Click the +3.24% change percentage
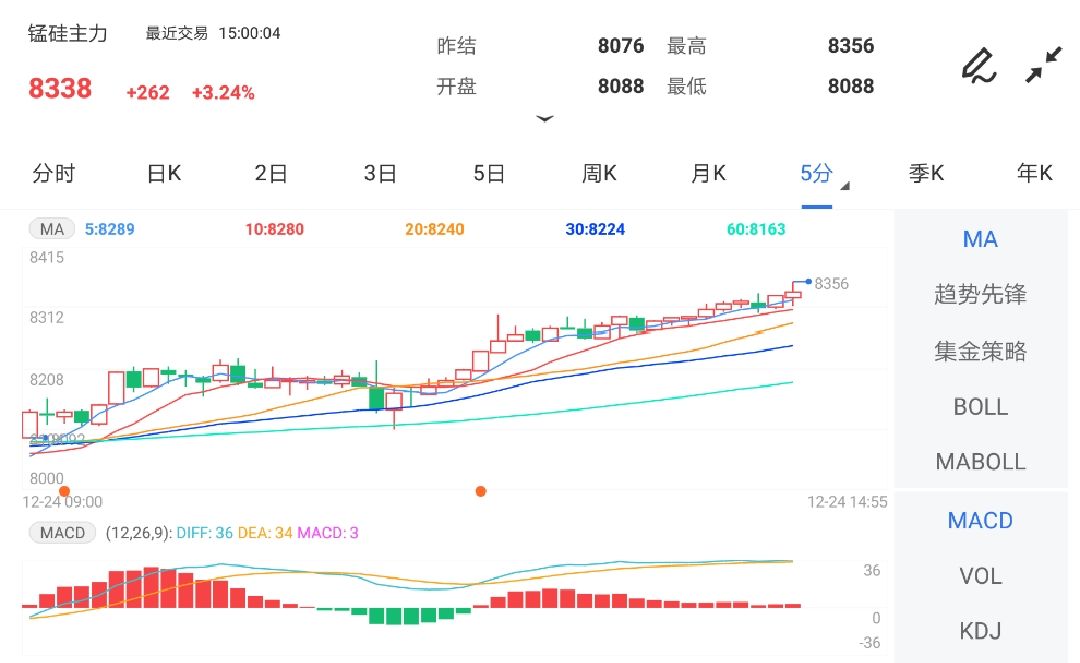 pos(223,92)
